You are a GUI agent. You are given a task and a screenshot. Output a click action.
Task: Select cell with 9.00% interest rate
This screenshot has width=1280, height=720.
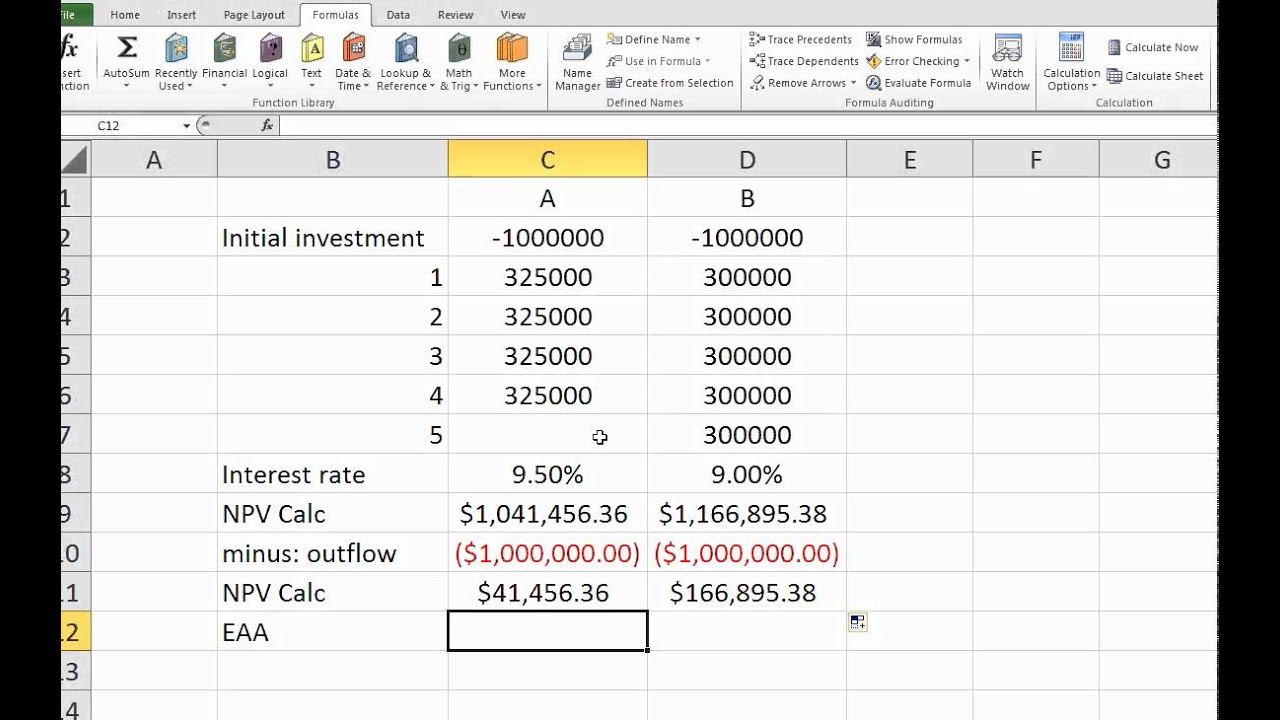click(747, 474)
